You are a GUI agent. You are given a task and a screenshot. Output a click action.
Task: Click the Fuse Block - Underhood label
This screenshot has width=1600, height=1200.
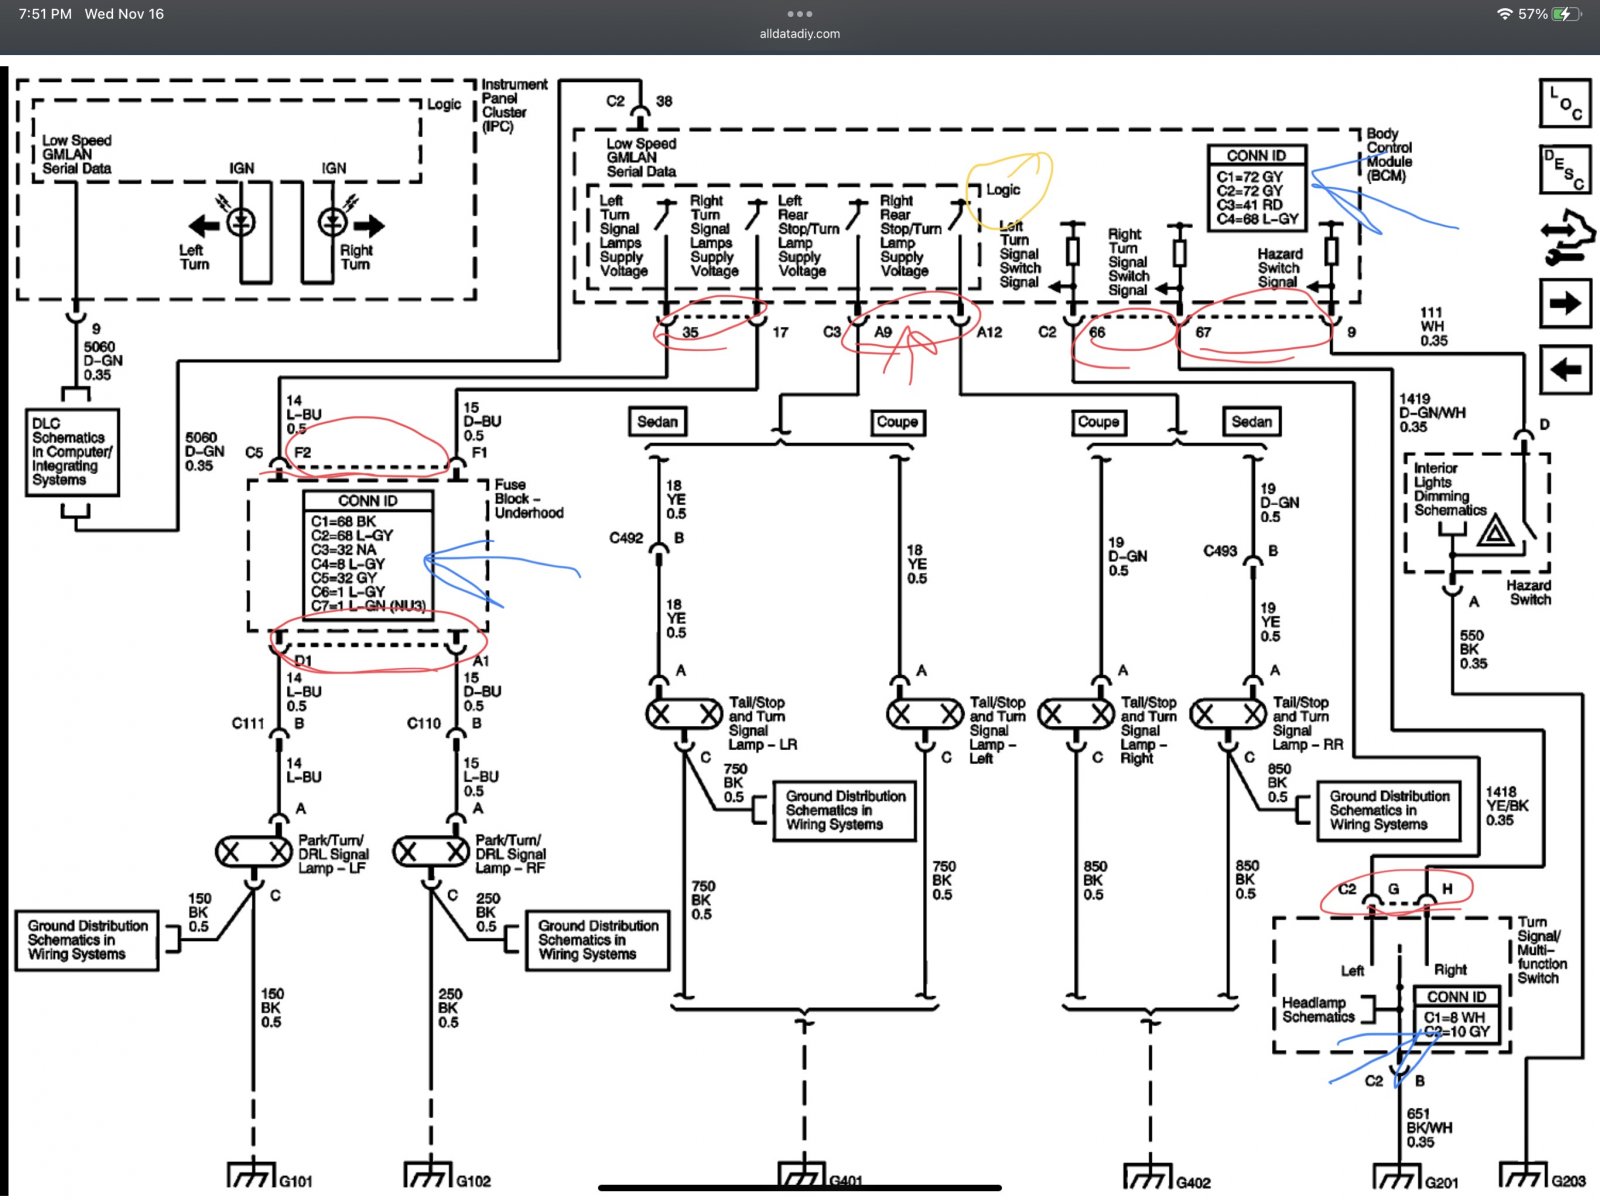pyautogui.click(x=529, y=498)
